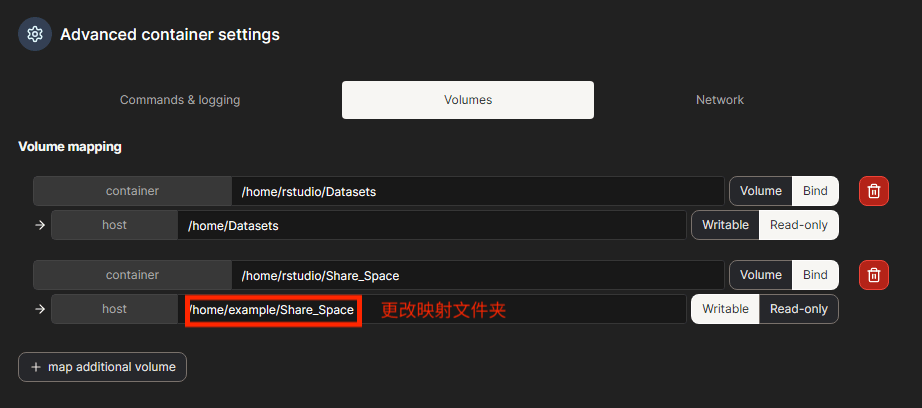Delete the Share_Space volume mapping
The width and height of the screenshot is (922, 408).
[873, 275]
